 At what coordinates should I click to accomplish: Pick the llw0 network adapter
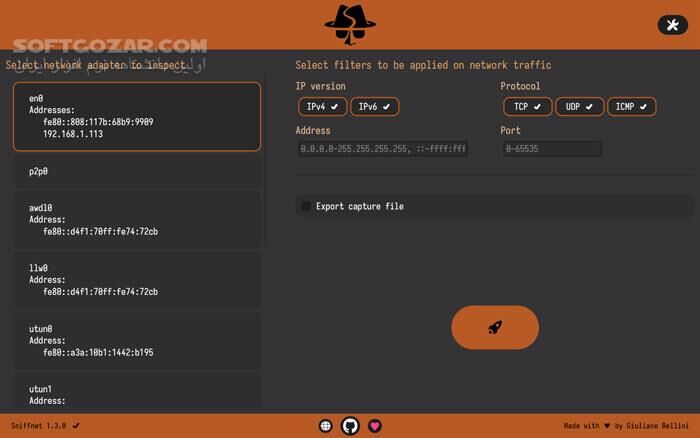[137, 279]
